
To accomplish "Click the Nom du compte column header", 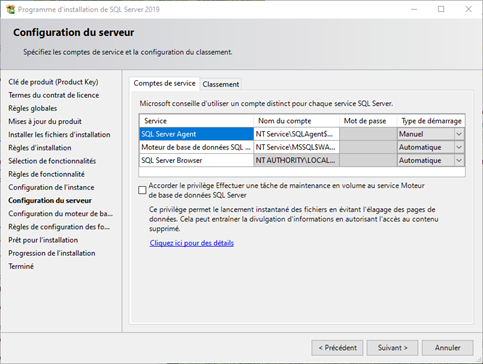I will pos(296,121).
